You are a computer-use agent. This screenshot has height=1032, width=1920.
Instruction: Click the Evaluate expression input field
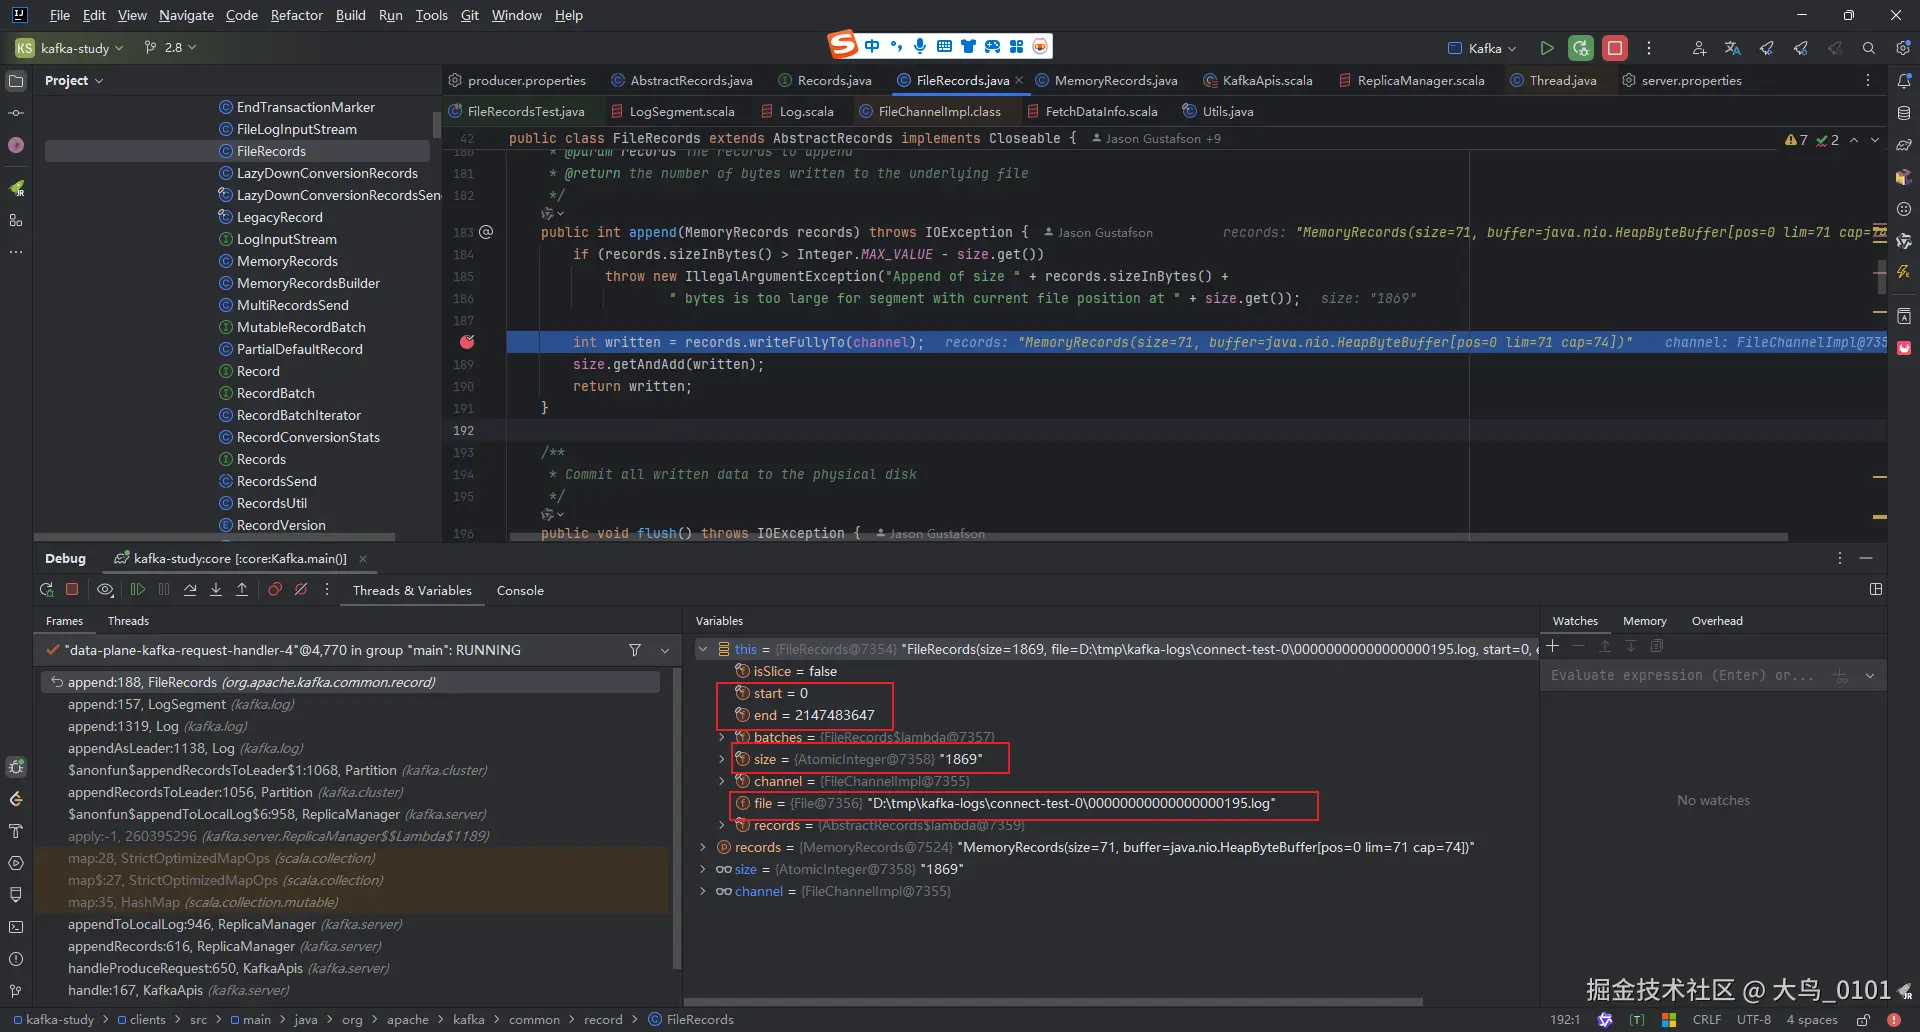1685,676
